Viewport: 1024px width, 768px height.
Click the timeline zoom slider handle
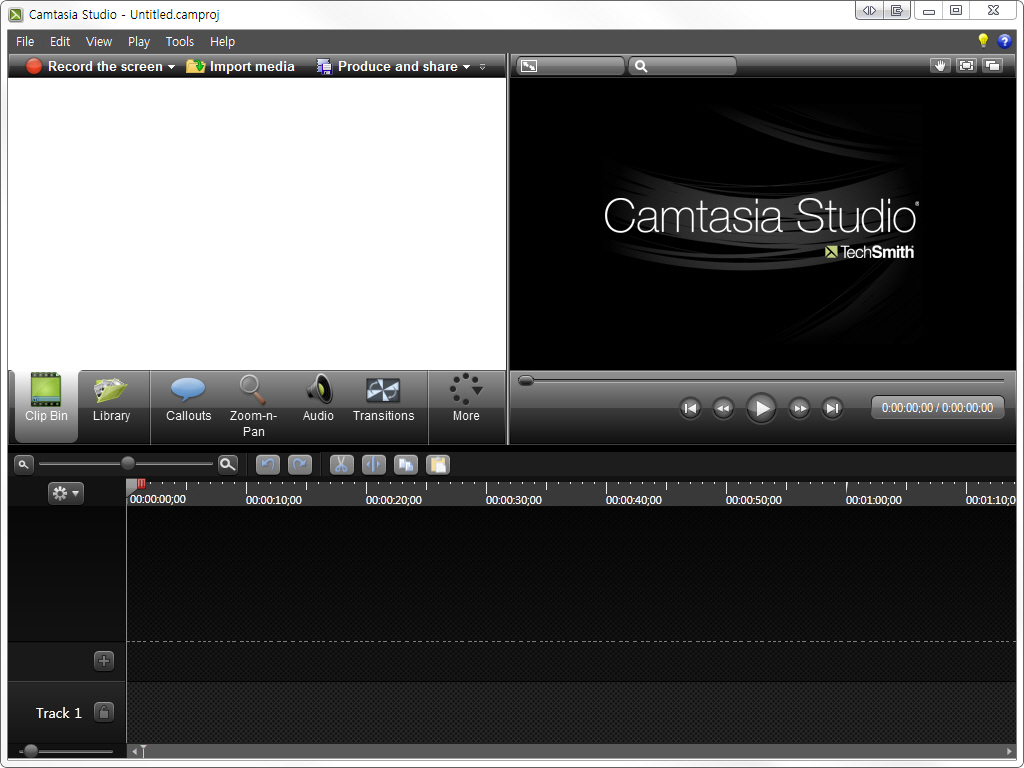click(128, 464)
